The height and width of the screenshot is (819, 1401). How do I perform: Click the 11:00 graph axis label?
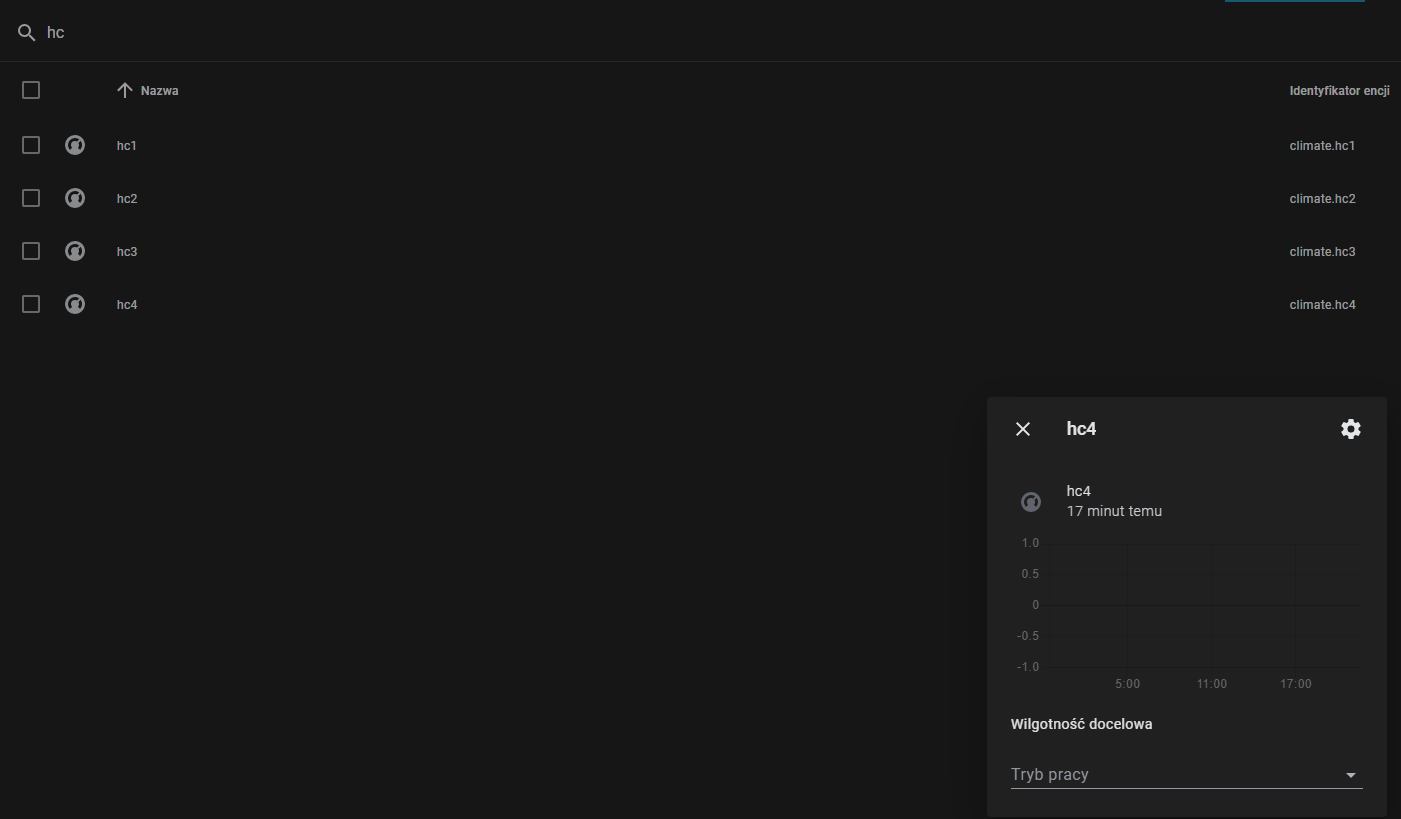point(1211,684)
